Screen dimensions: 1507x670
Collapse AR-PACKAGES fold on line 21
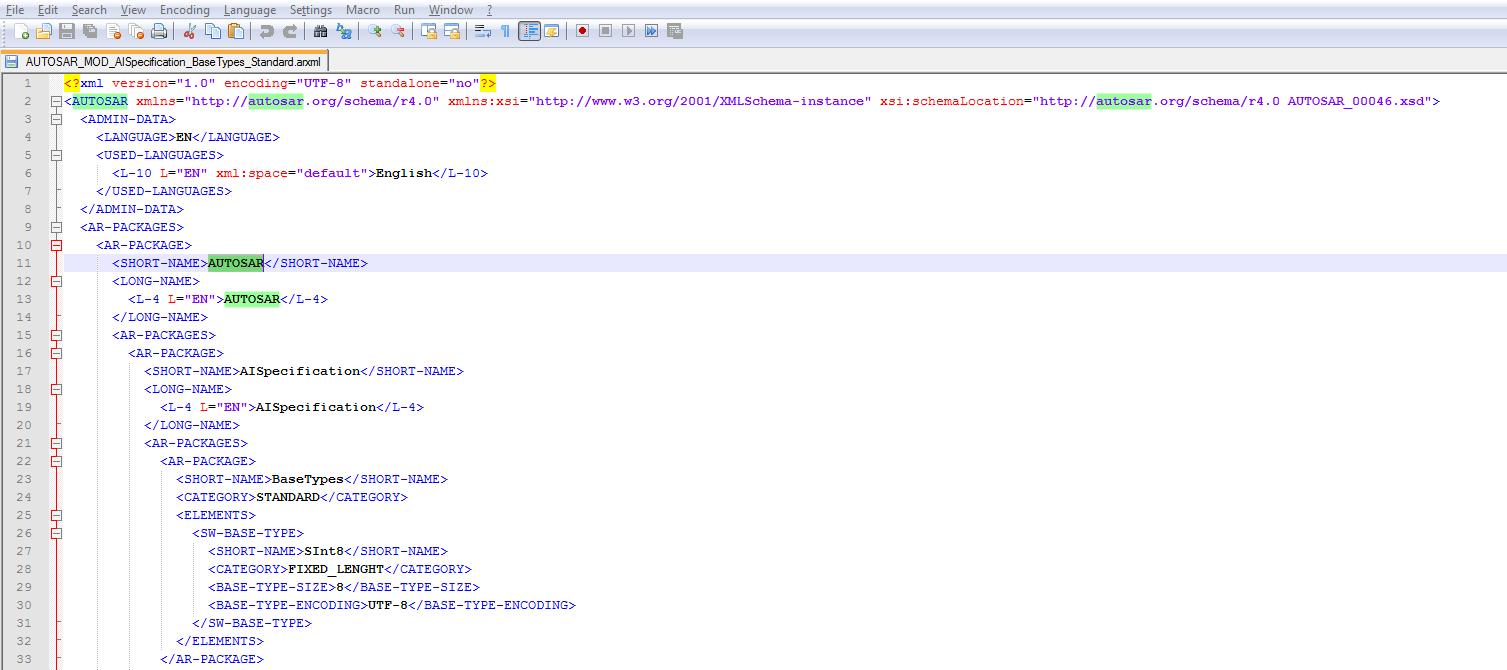click(56, 443)
